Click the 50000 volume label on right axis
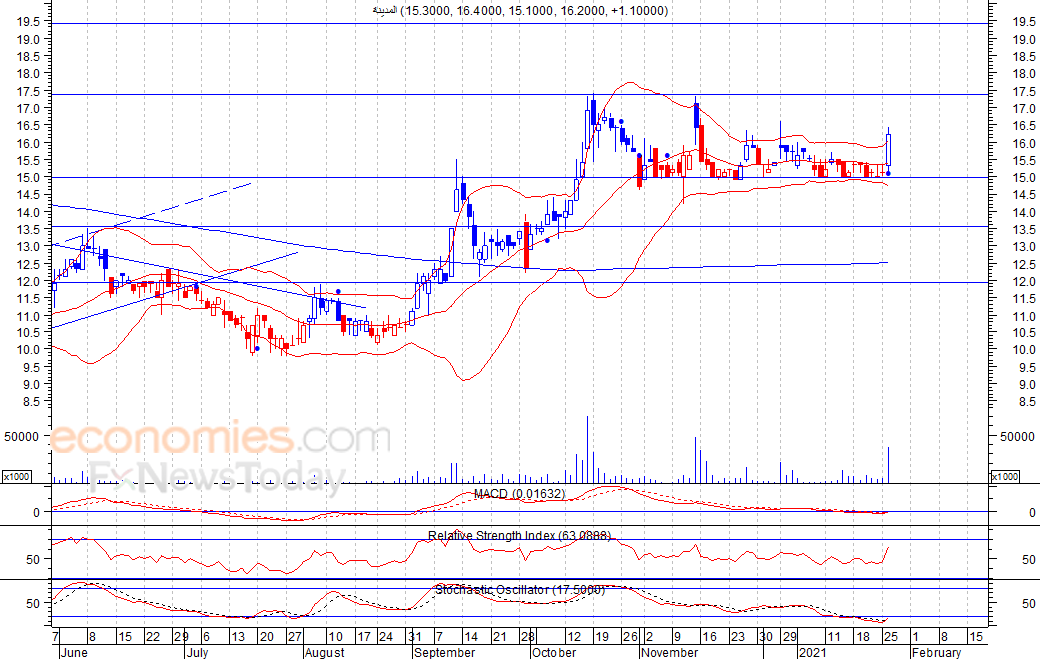 click(1017, 436)
